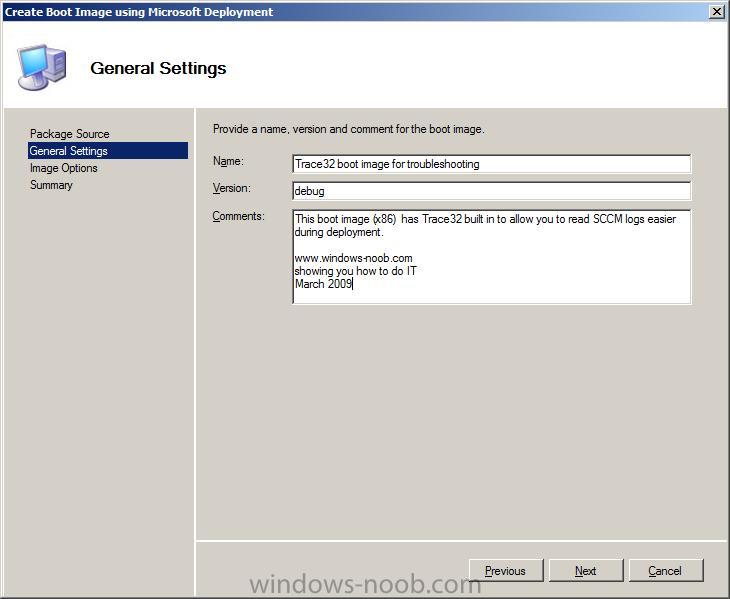Click the Version: label
This screenshot has width=730, height=599.
(x=231, y=188)
